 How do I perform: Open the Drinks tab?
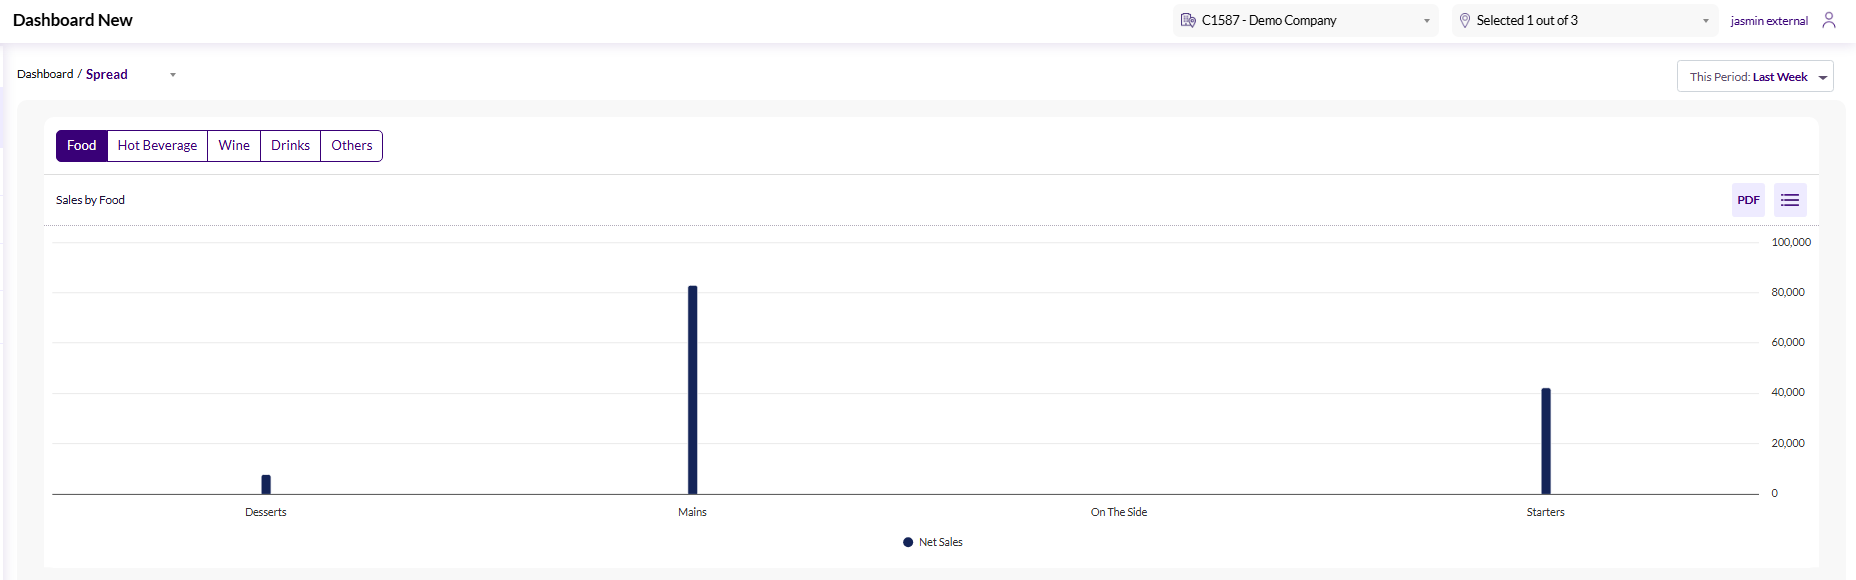coord(290,146)
